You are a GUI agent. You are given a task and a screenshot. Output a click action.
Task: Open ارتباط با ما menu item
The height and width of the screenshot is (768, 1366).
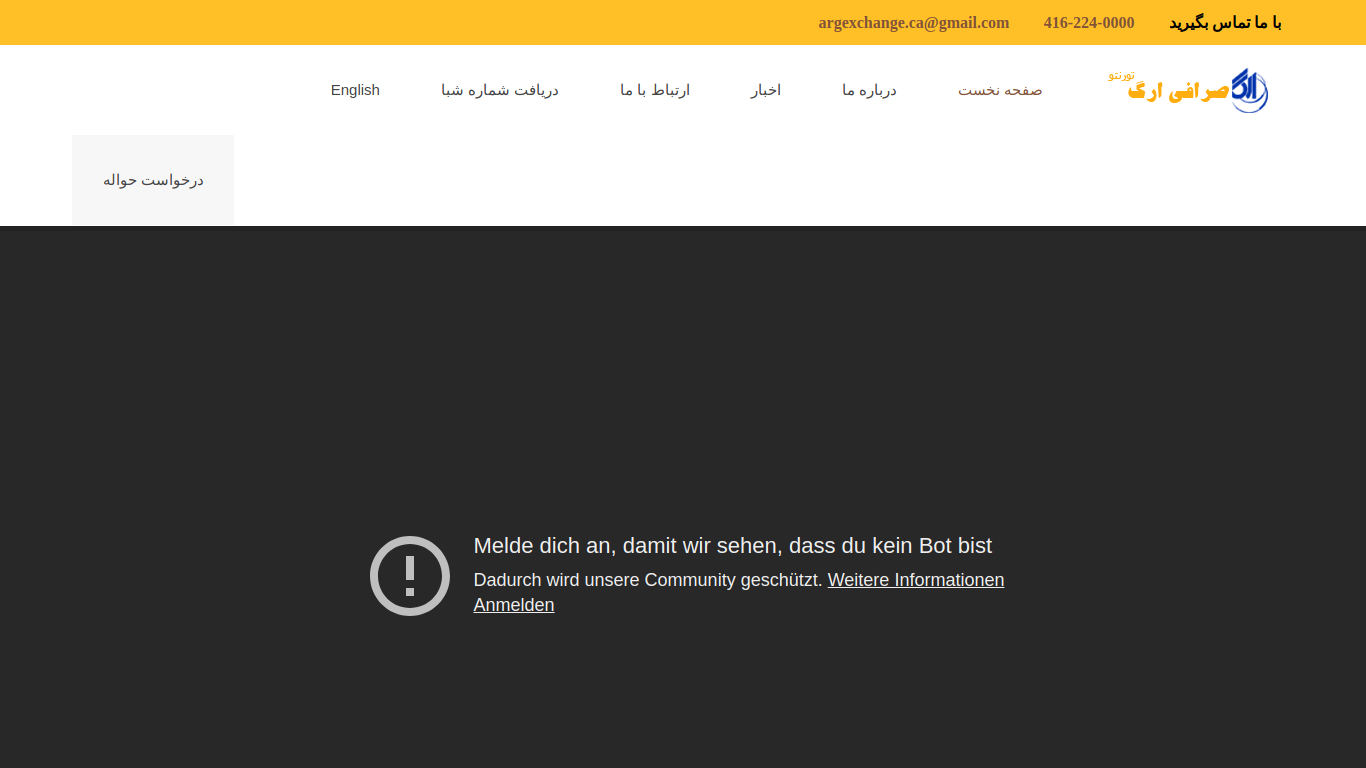coord(655,90)
